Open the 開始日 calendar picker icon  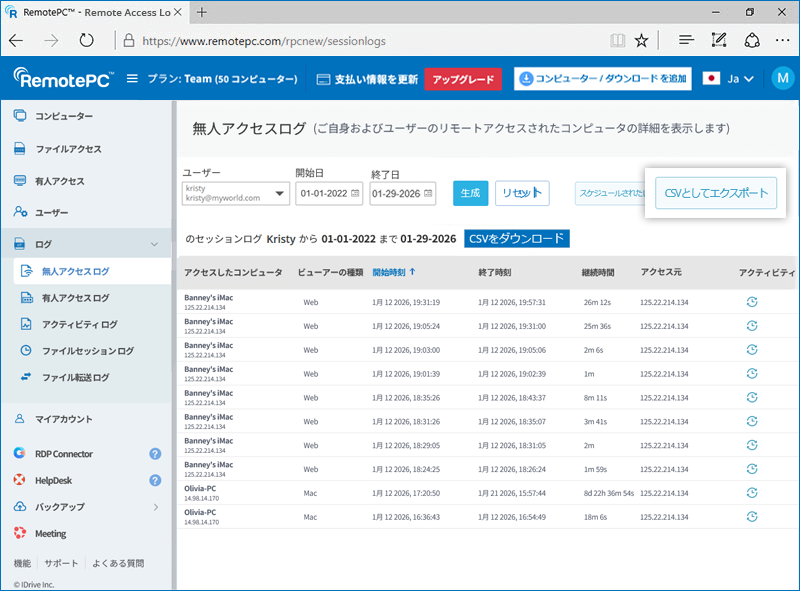357,193
